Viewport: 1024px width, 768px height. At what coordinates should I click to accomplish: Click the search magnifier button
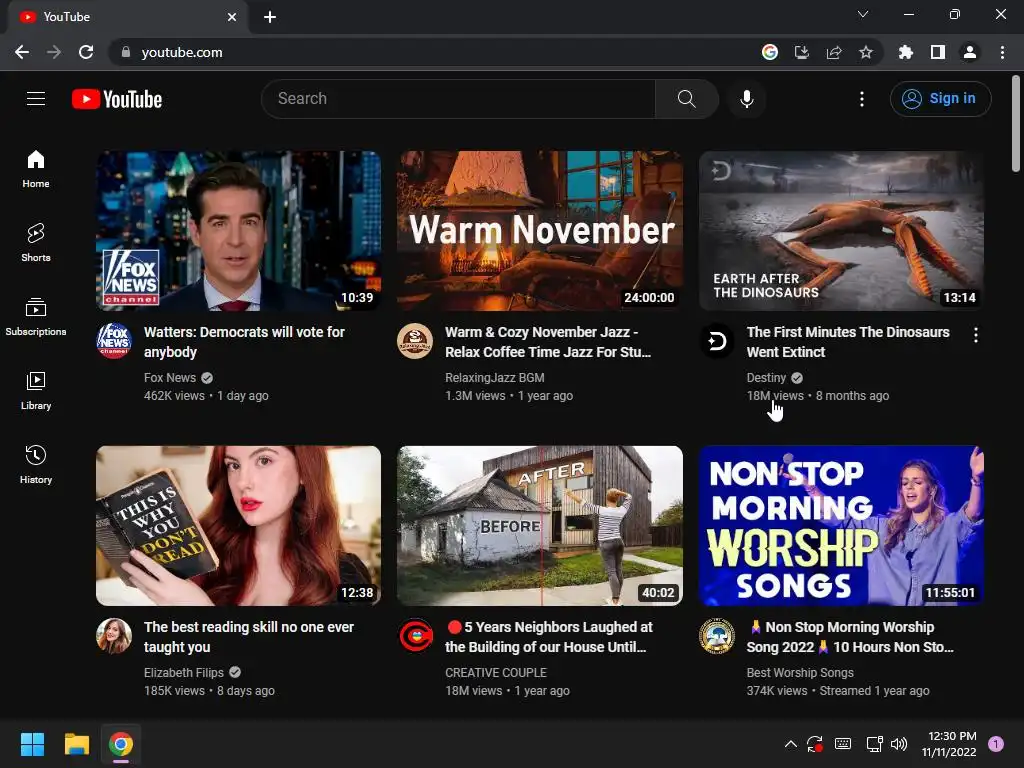click(686, 99)
